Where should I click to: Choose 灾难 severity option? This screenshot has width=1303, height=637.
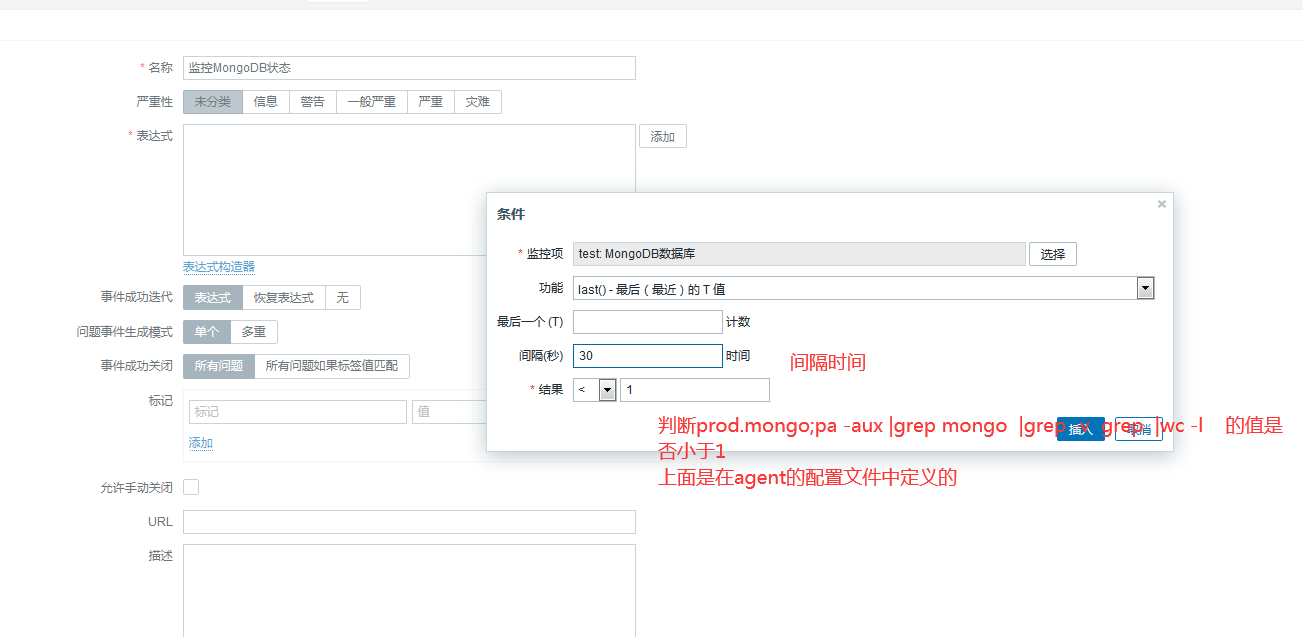click(x=477, y=102)
